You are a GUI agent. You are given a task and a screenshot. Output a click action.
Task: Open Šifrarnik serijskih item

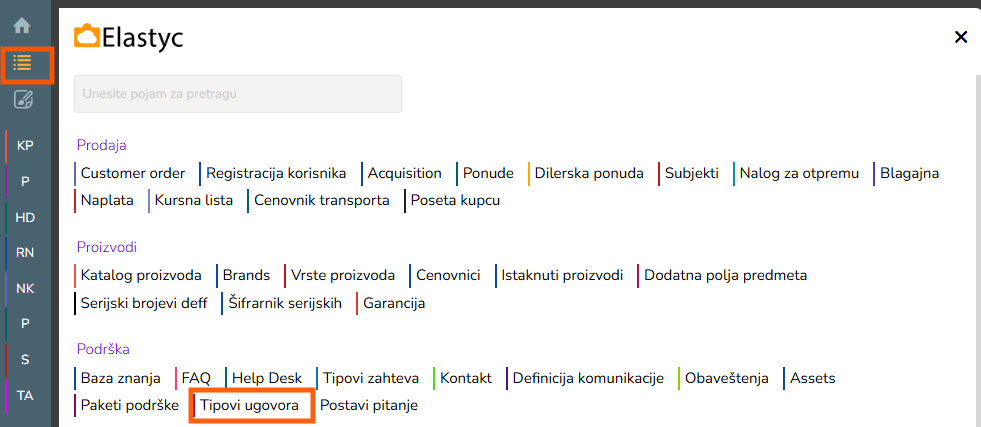(285, 303)
